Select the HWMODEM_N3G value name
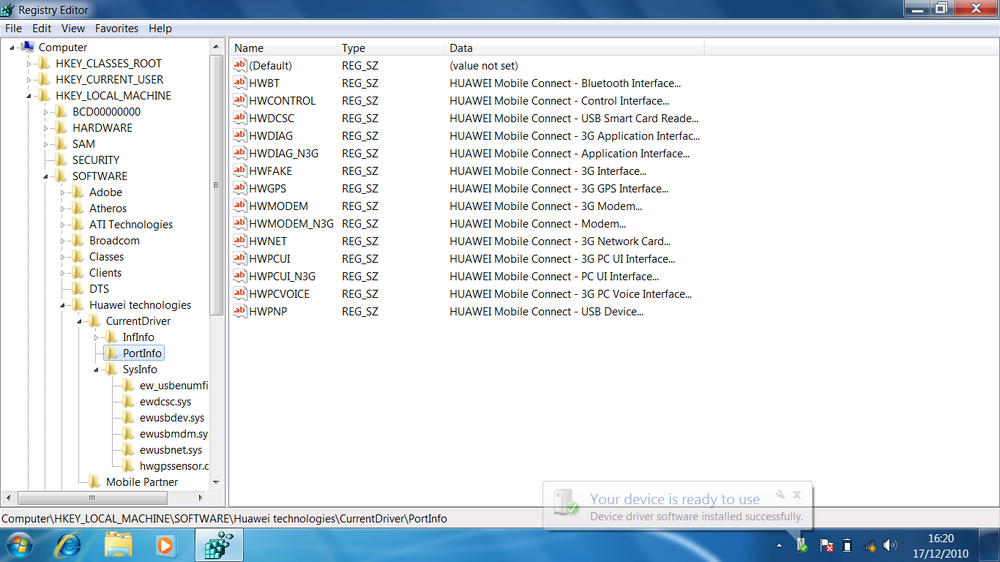This screenshot has width=1000, height=562. (291, 223)
